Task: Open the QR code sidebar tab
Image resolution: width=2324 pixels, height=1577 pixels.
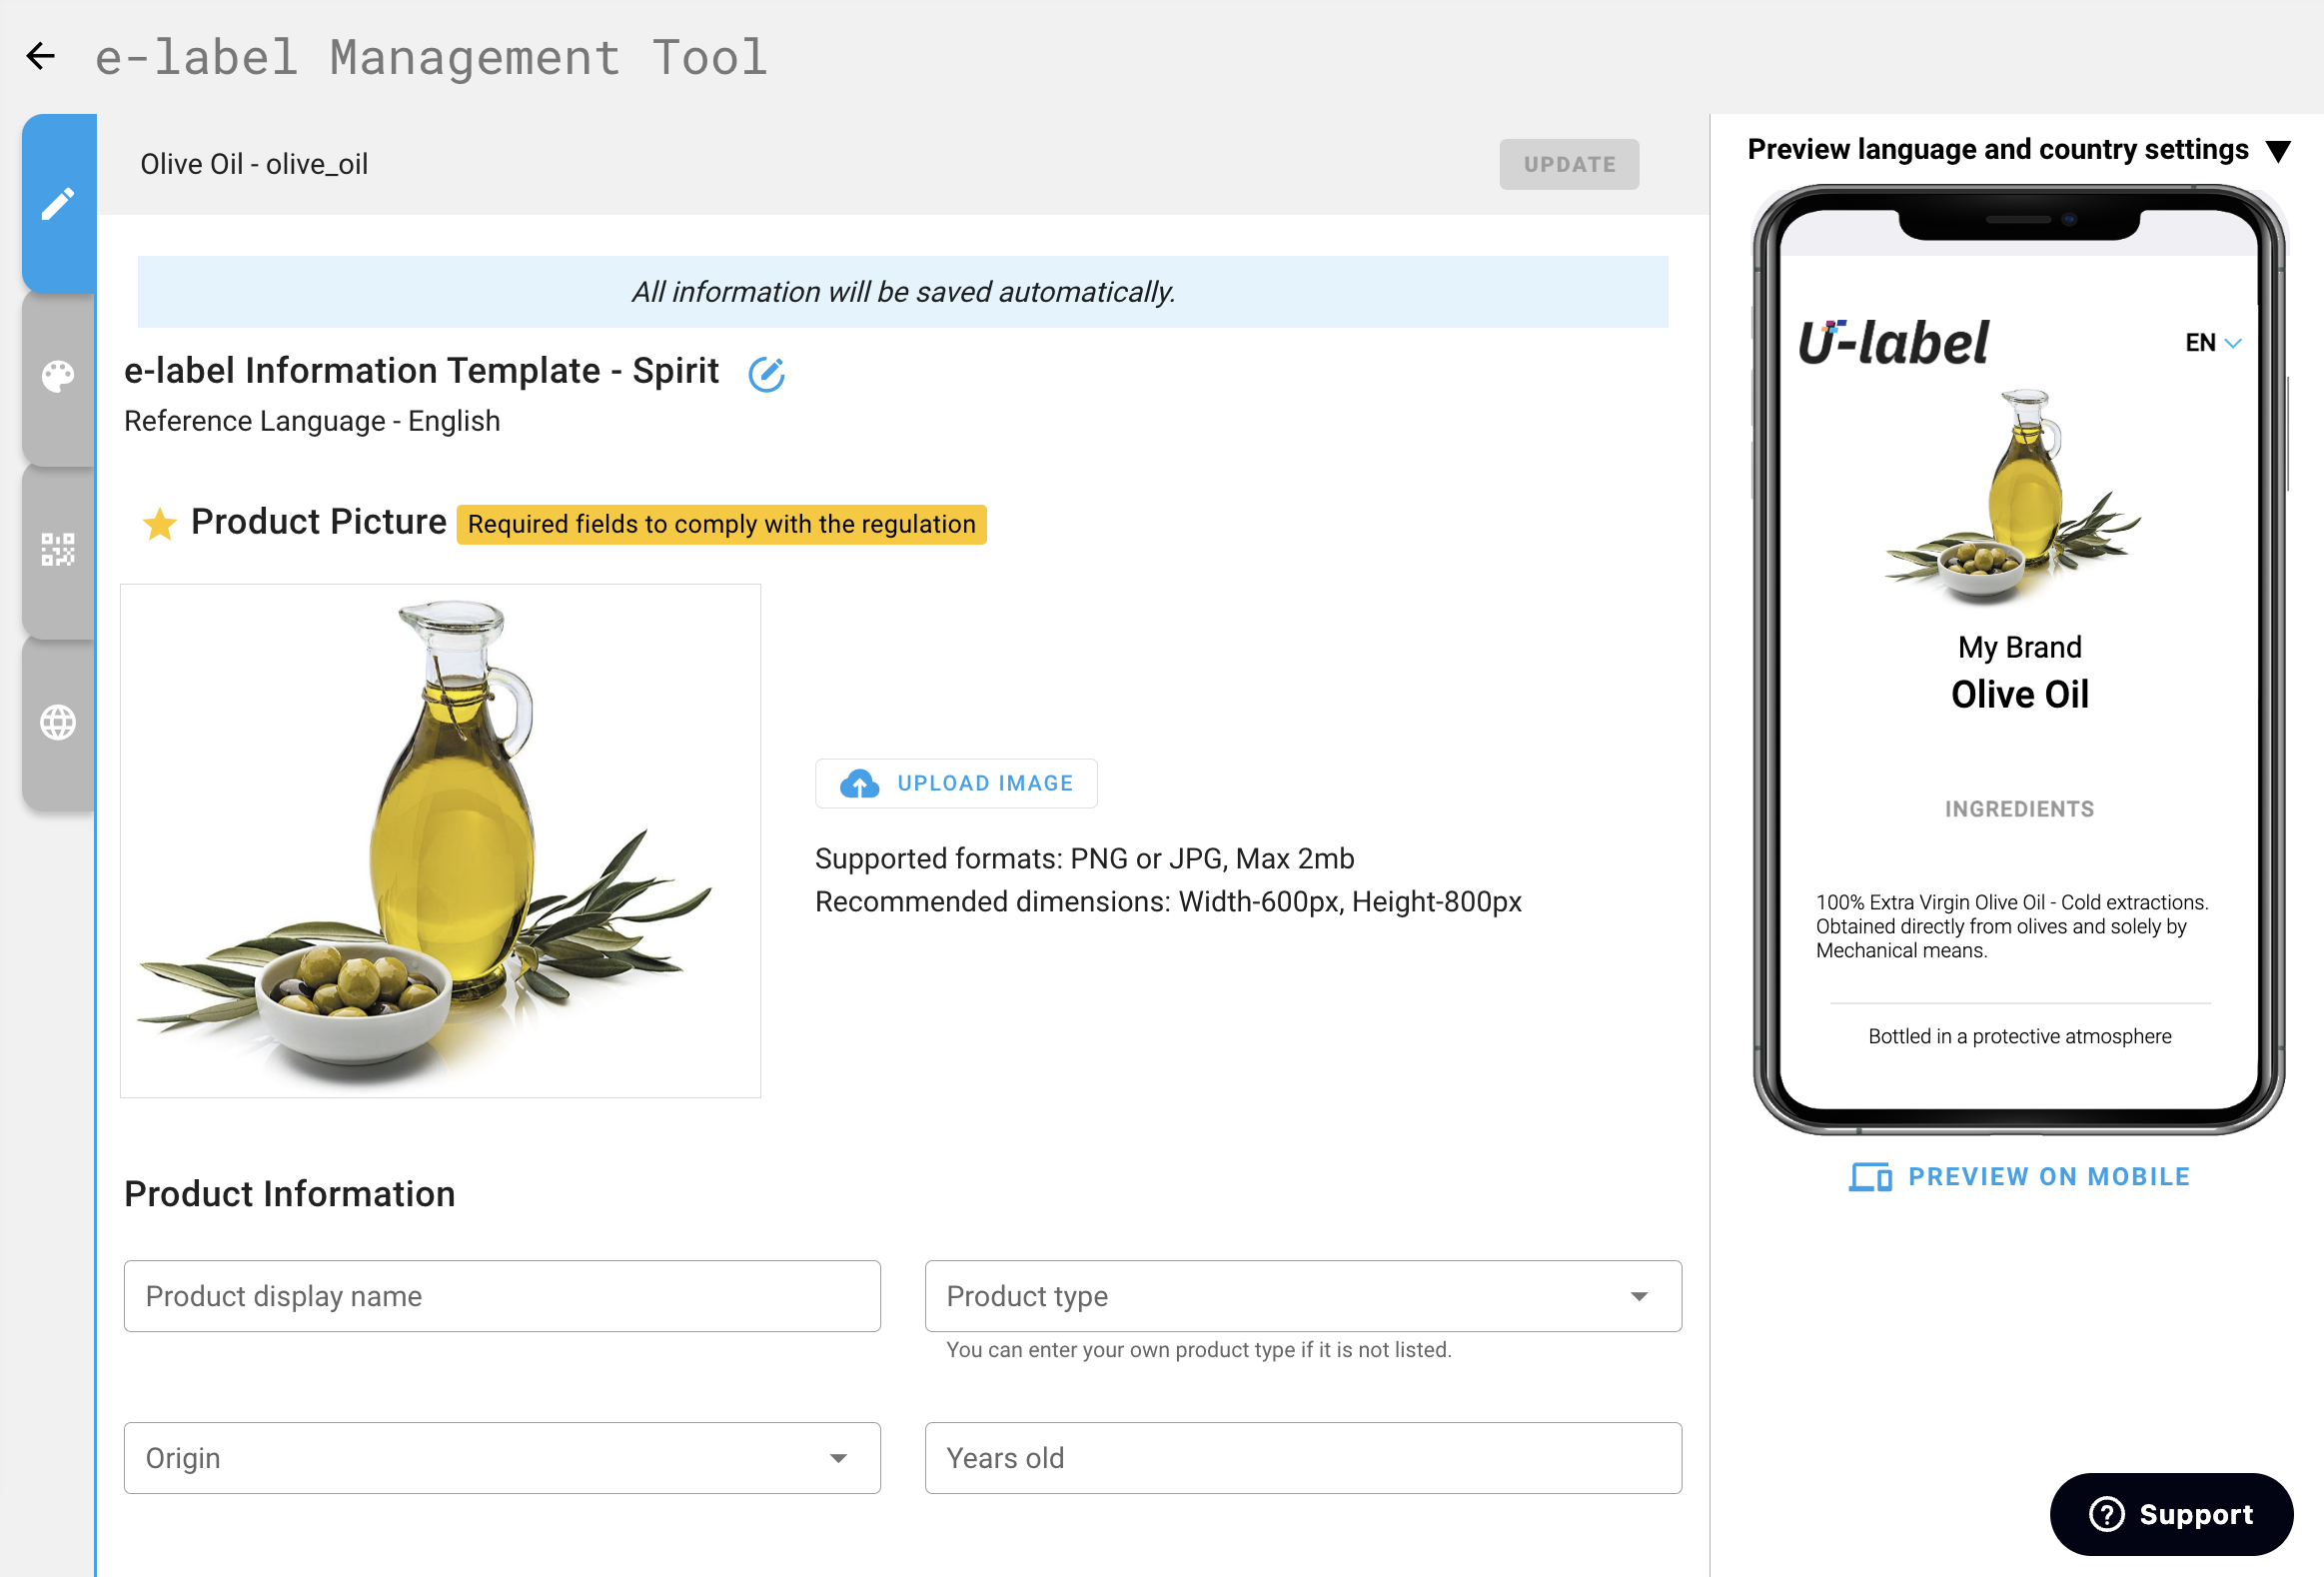Action: coord(58,549)
